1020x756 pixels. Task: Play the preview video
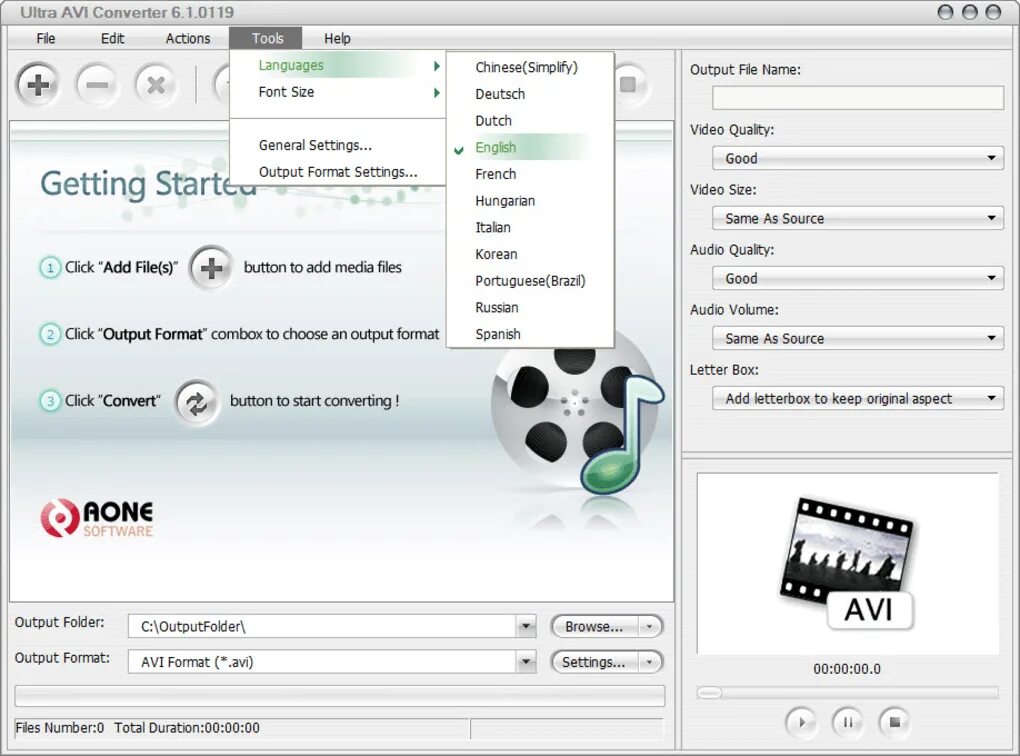801,722
